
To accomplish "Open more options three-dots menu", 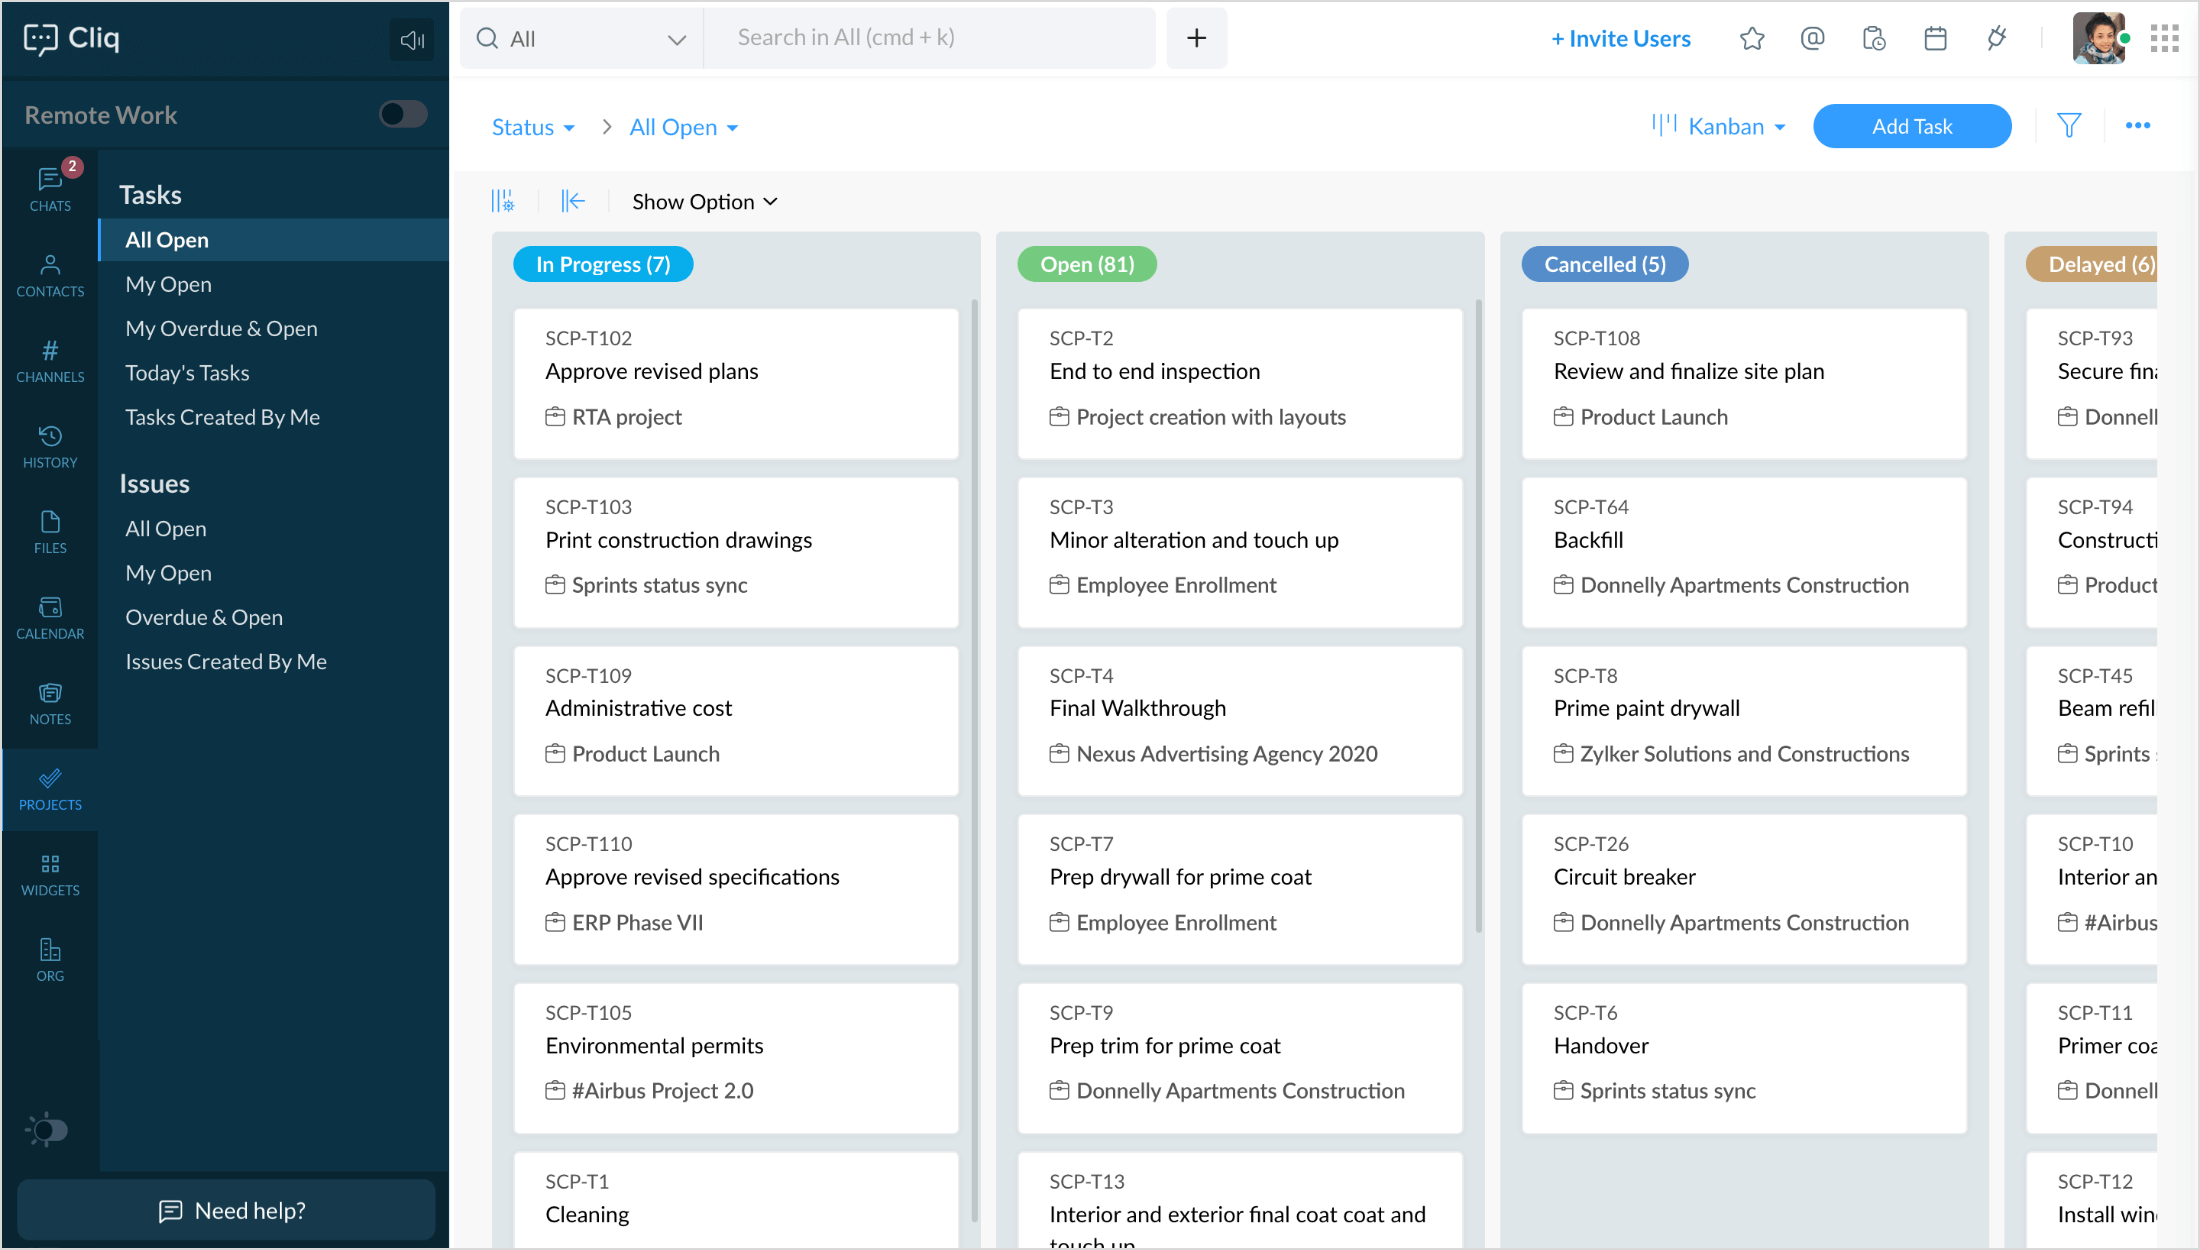I will click(x=2138, y=126).
